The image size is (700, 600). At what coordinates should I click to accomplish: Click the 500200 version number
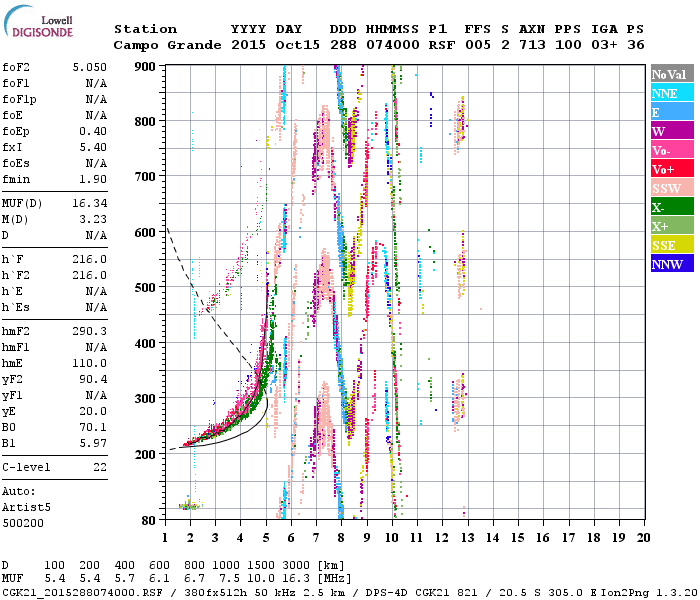click(x=23, y=523)
